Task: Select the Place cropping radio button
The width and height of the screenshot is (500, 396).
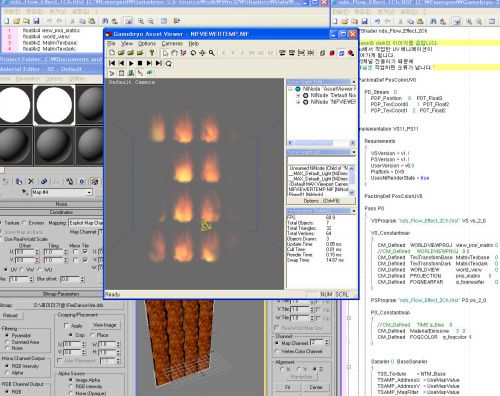Action: click(92, 335)
